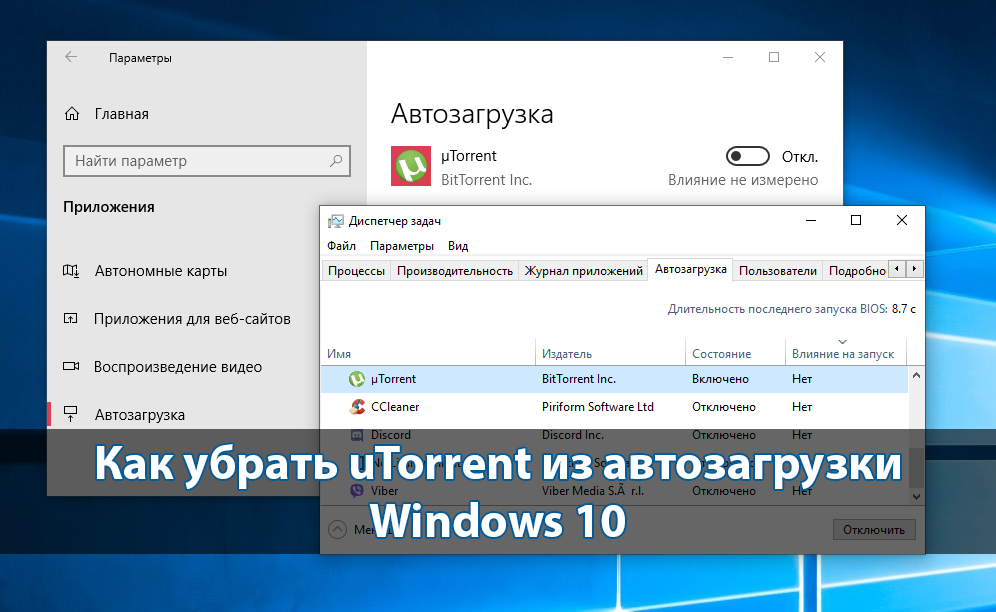
Task: Click Discord Inc. publisher cell
Action: (x=573, y=435)
